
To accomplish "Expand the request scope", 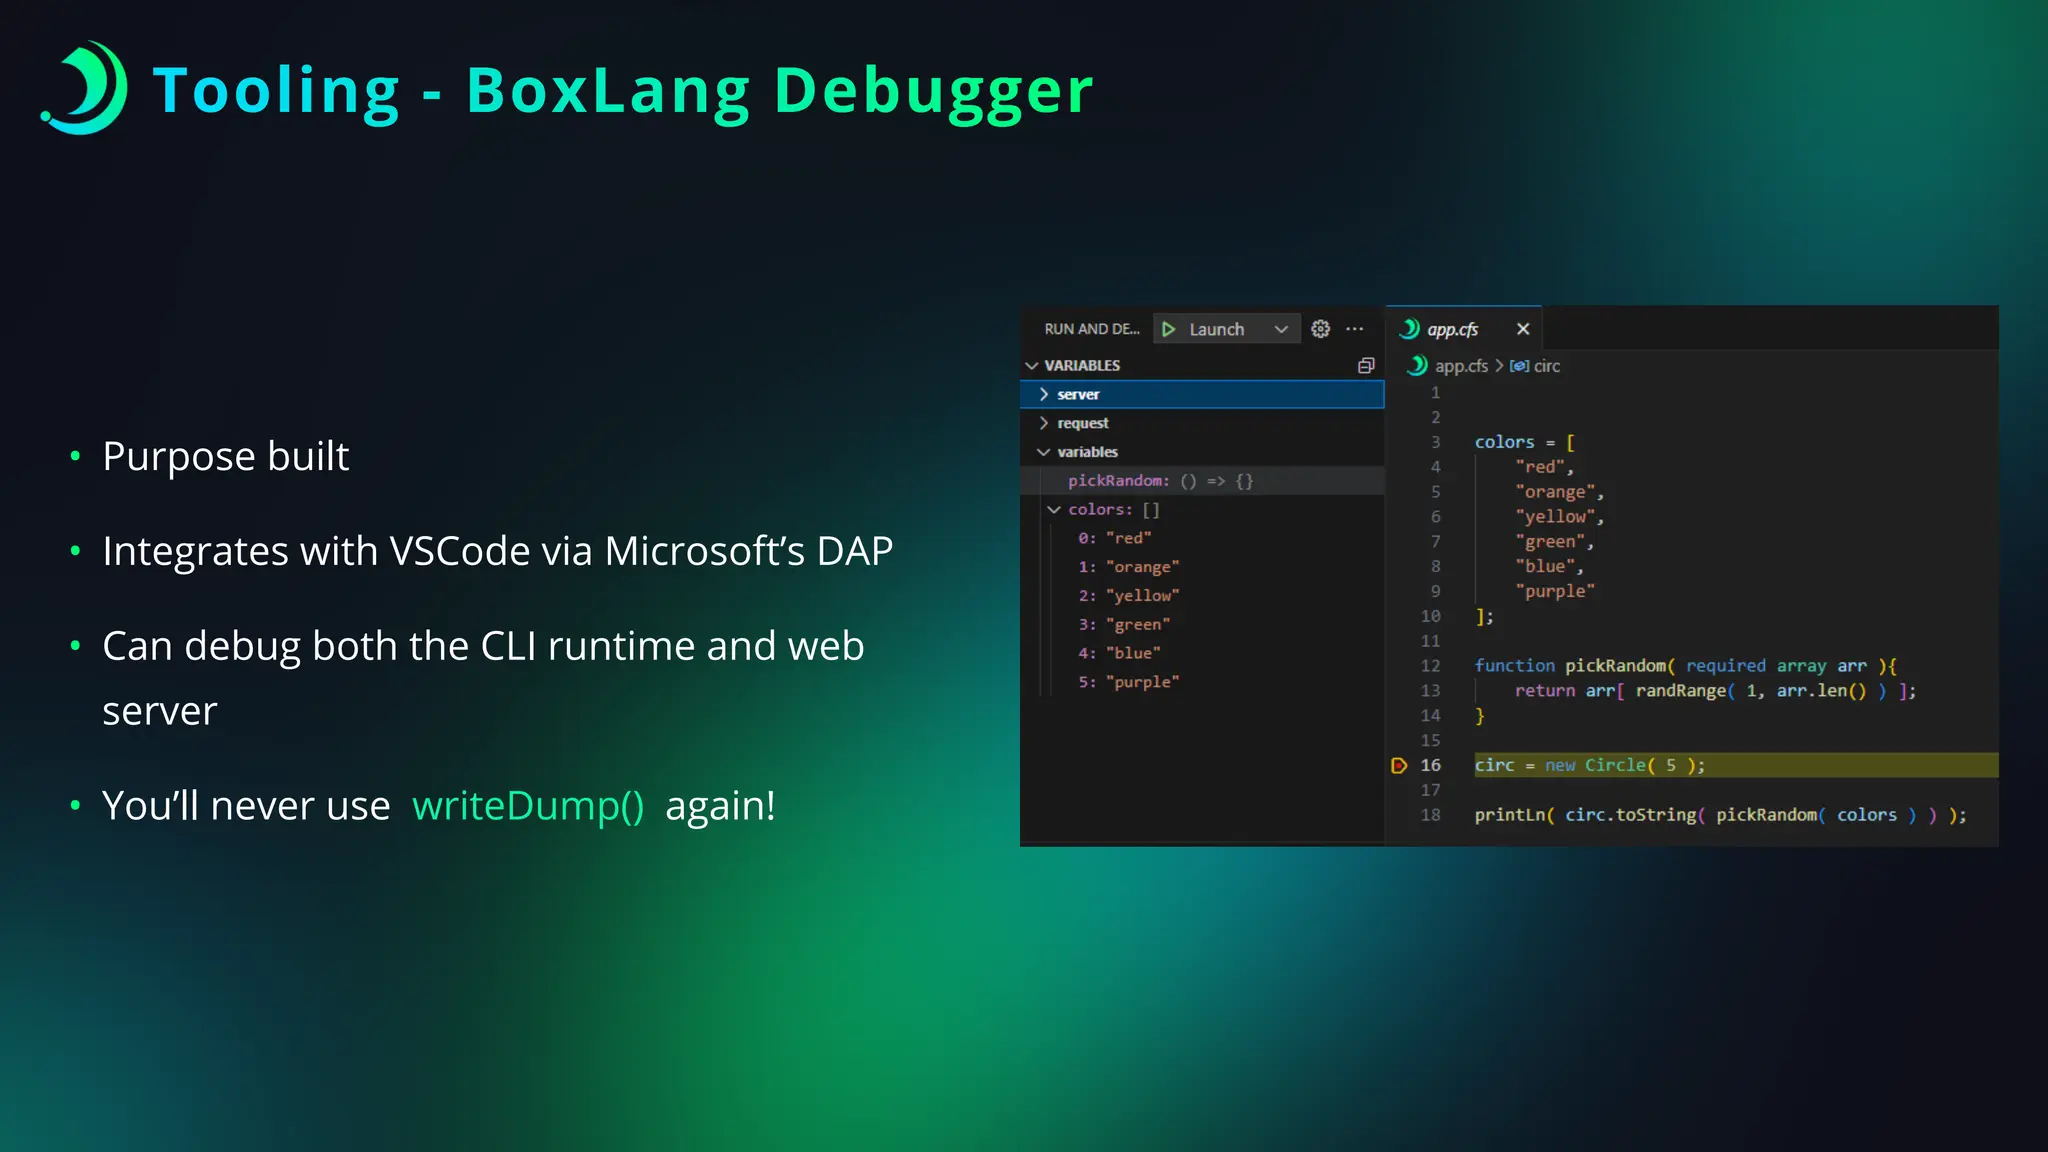I will coord(1201,423).
